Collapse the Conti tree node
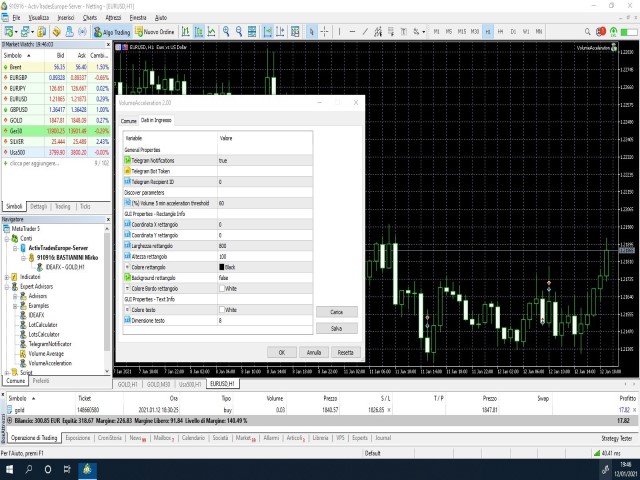The image size is (640, 480). 7,239
